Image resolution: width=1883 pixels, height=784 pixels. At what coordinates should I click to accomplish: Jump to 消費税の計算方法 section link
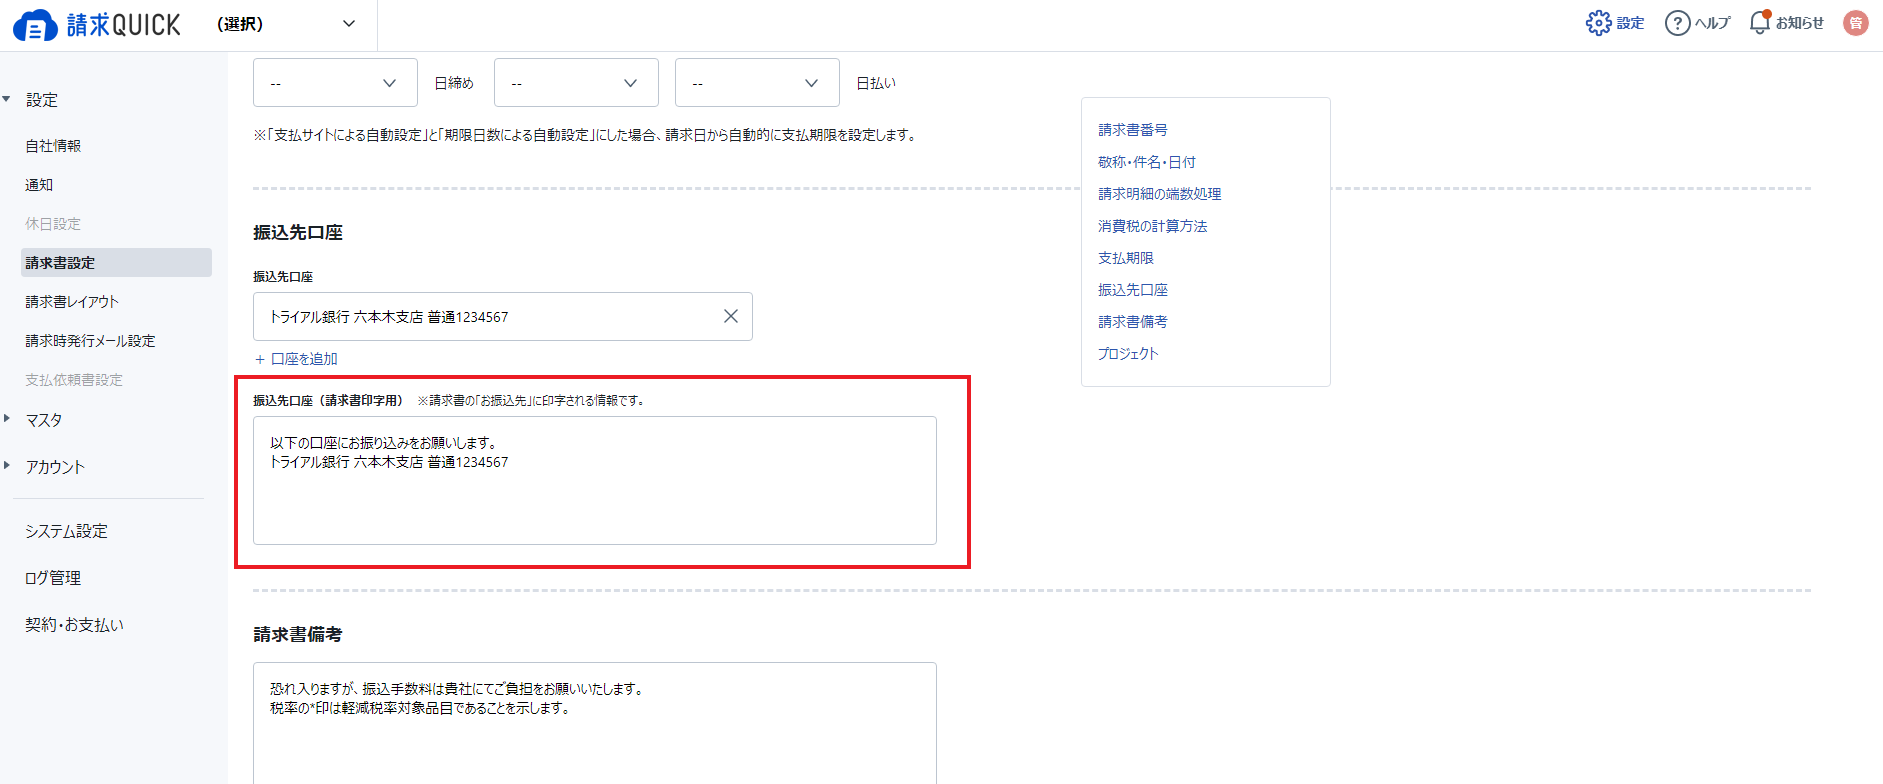tap(1152, 226)
